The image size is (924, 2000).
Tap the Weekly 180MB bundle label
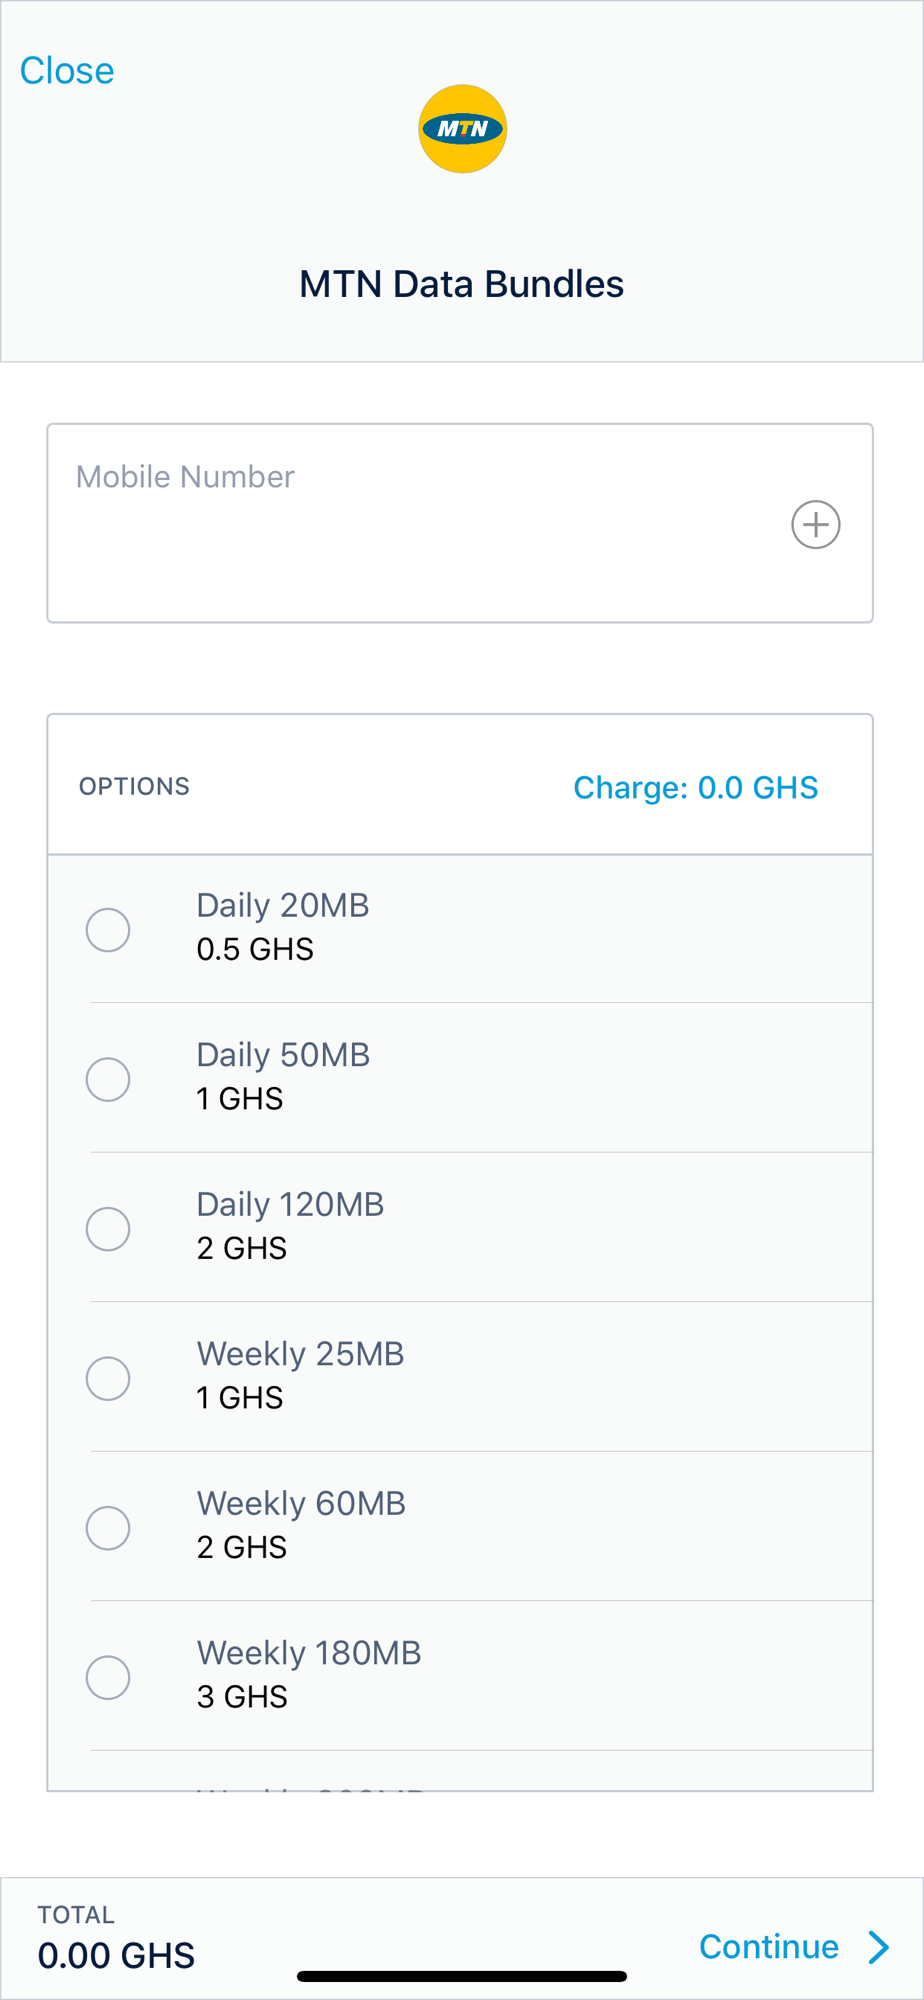pyautogui.click(x=309, y=1653)
